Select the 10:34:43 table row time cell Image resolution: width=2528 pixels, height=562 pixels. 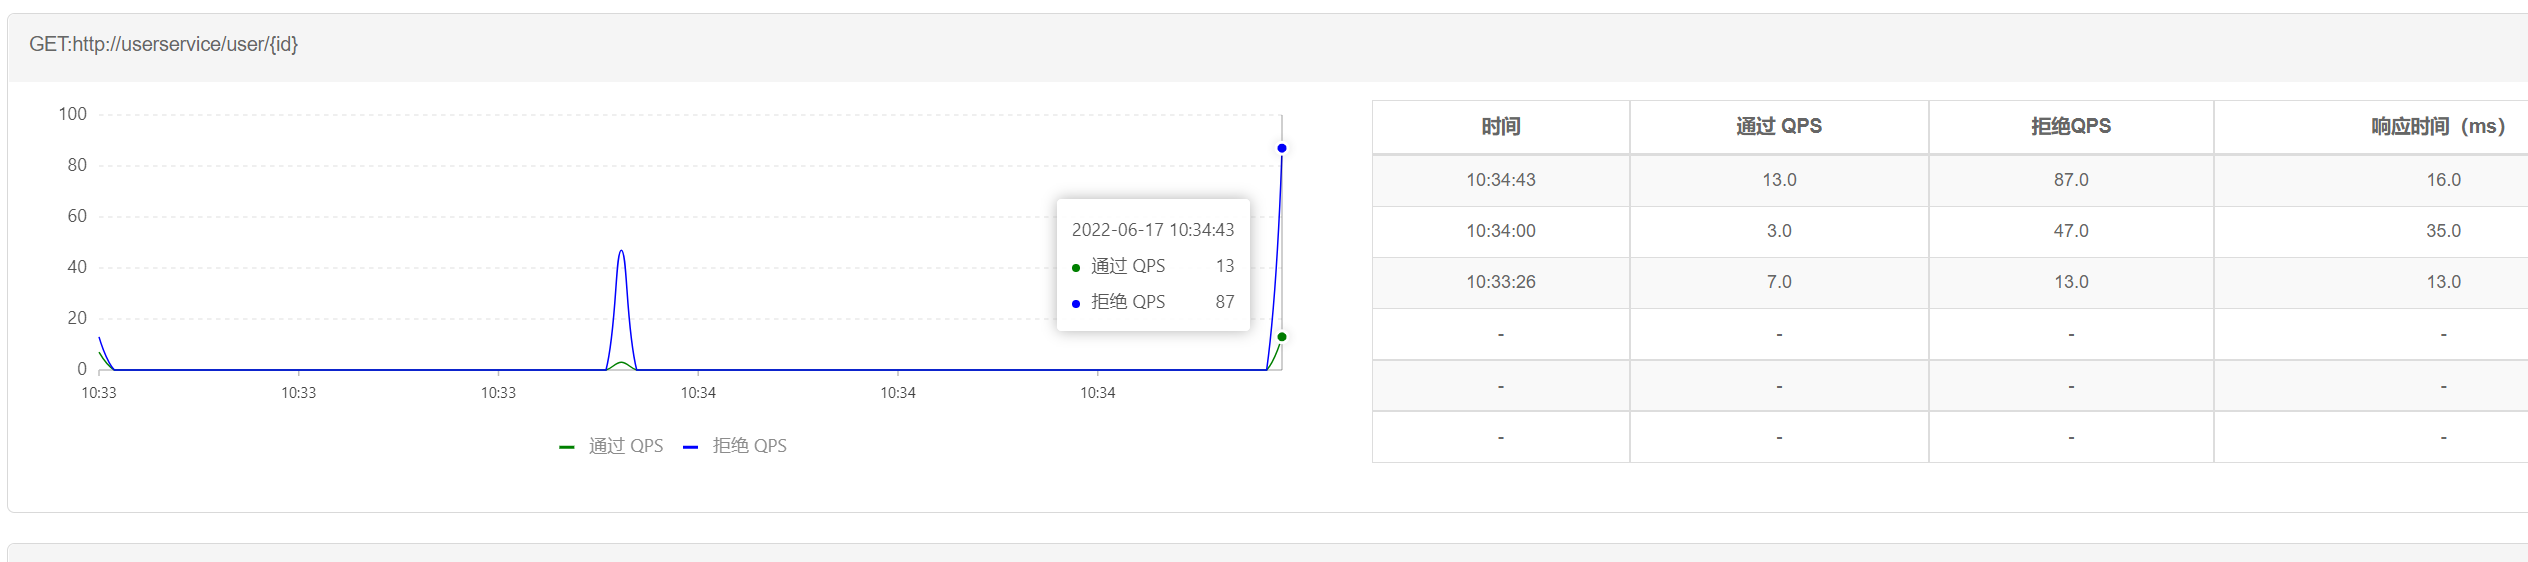pyautogui.click(x=1501, y=180)
